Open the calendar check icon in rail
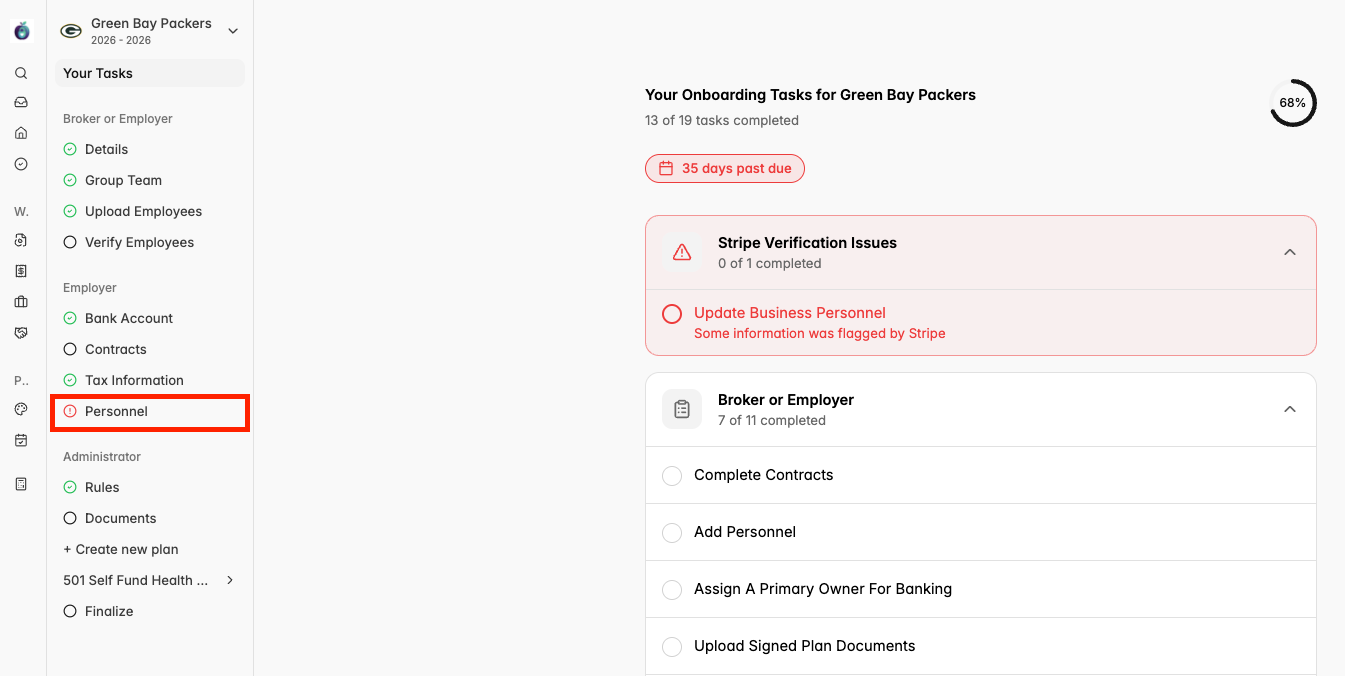This screenshot has width=1345, height=676. (x=21, y=440)
